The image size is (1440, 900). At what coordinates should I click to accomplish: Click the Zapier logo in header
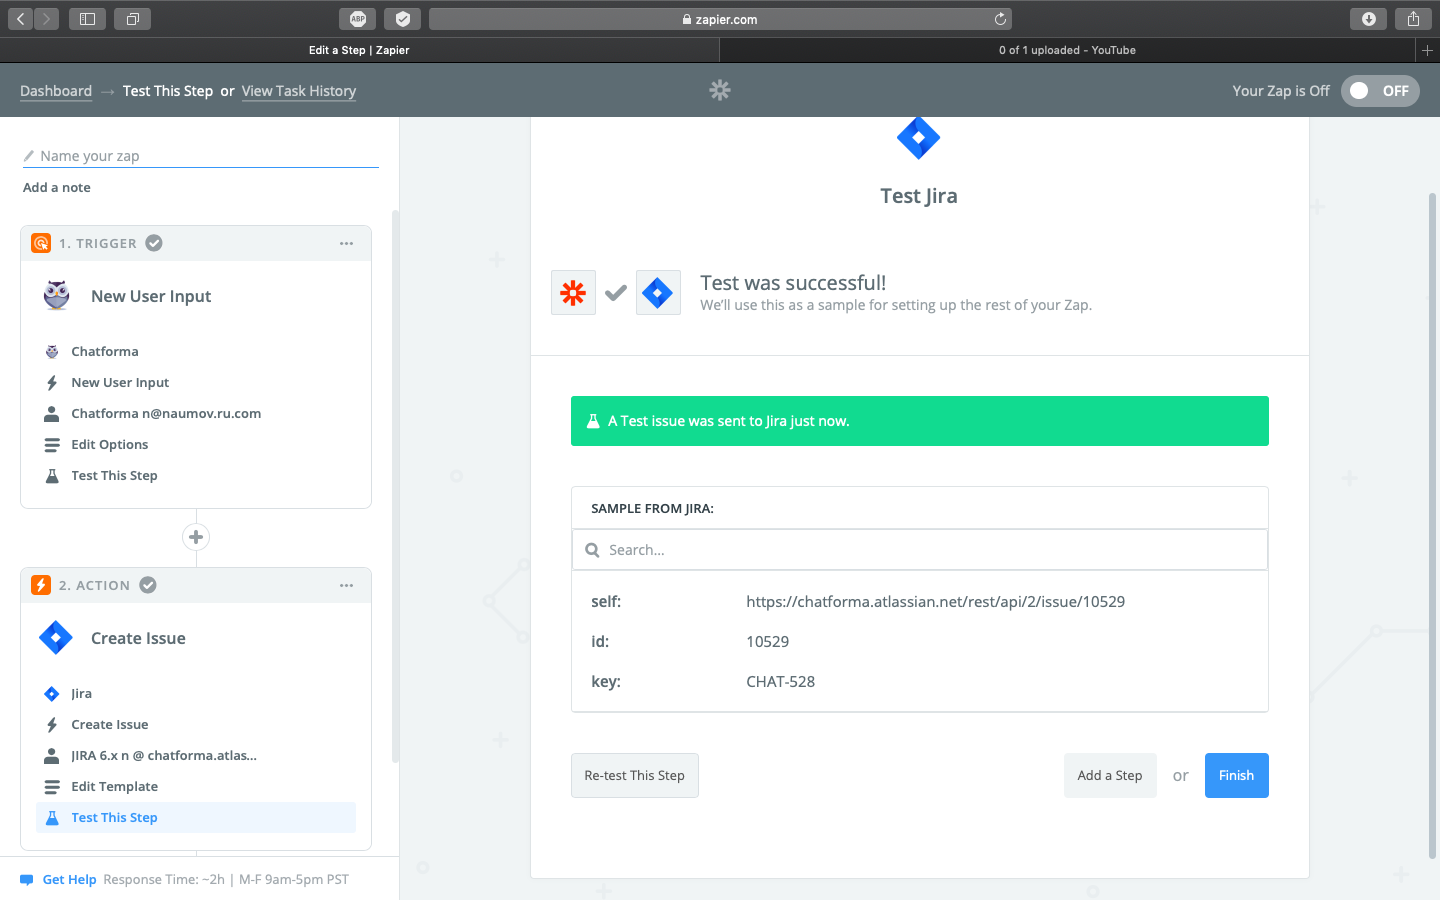tap(720, 90)
